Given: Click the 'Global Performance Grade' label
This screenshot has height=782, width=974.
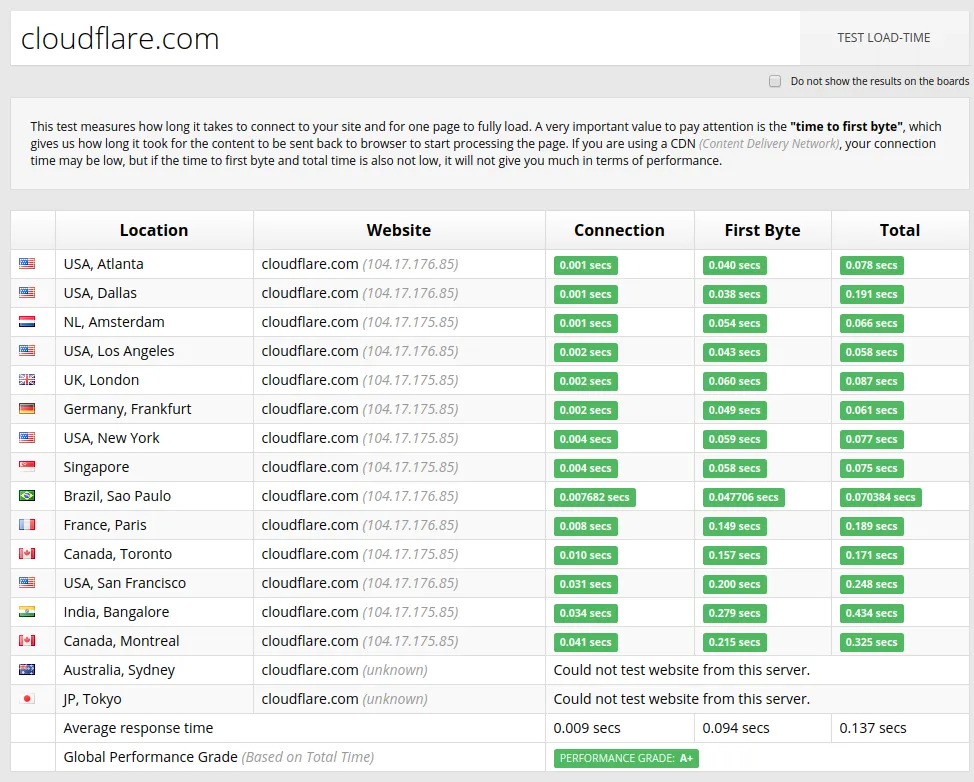Looking at the screenshot, I should coord(150,757).
